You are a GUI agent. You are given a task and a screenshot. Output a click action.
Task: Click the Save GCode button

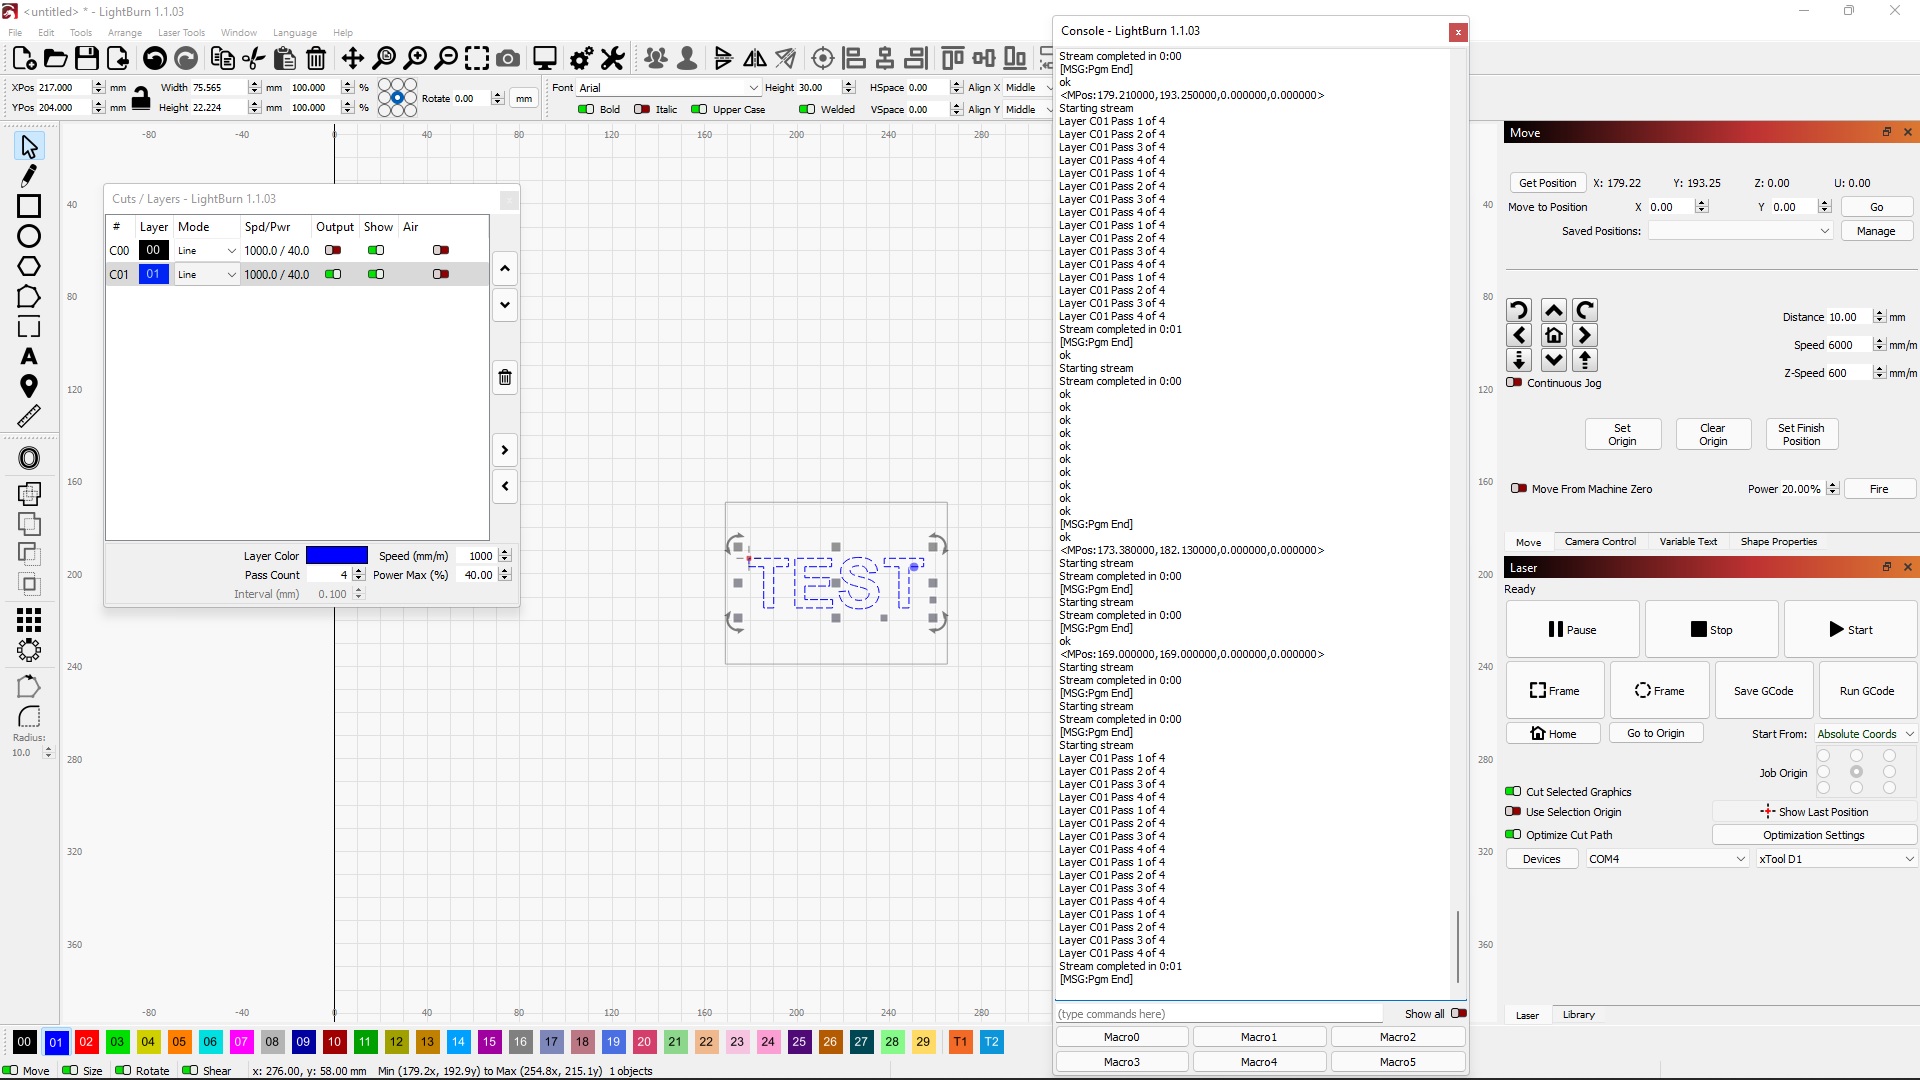[1763, 691]
